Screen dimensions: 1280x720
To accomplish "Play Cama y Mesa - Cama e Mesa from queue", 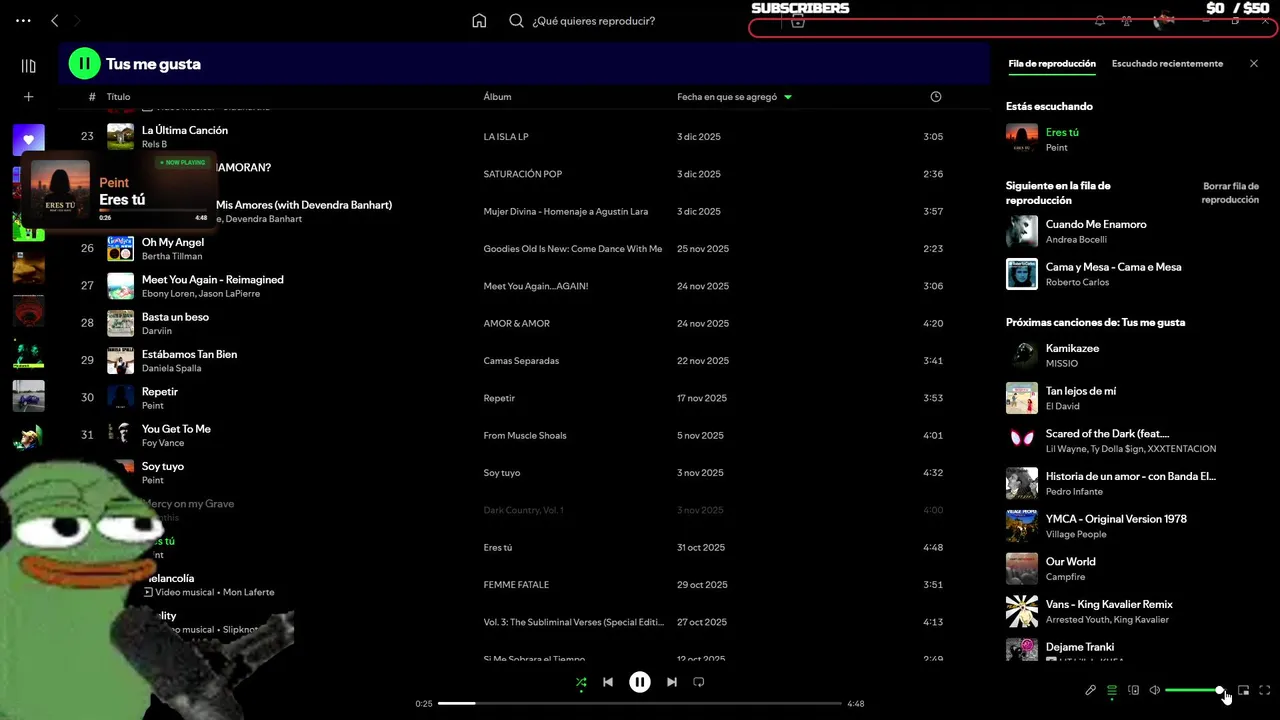I will (x=1113, y=267).
